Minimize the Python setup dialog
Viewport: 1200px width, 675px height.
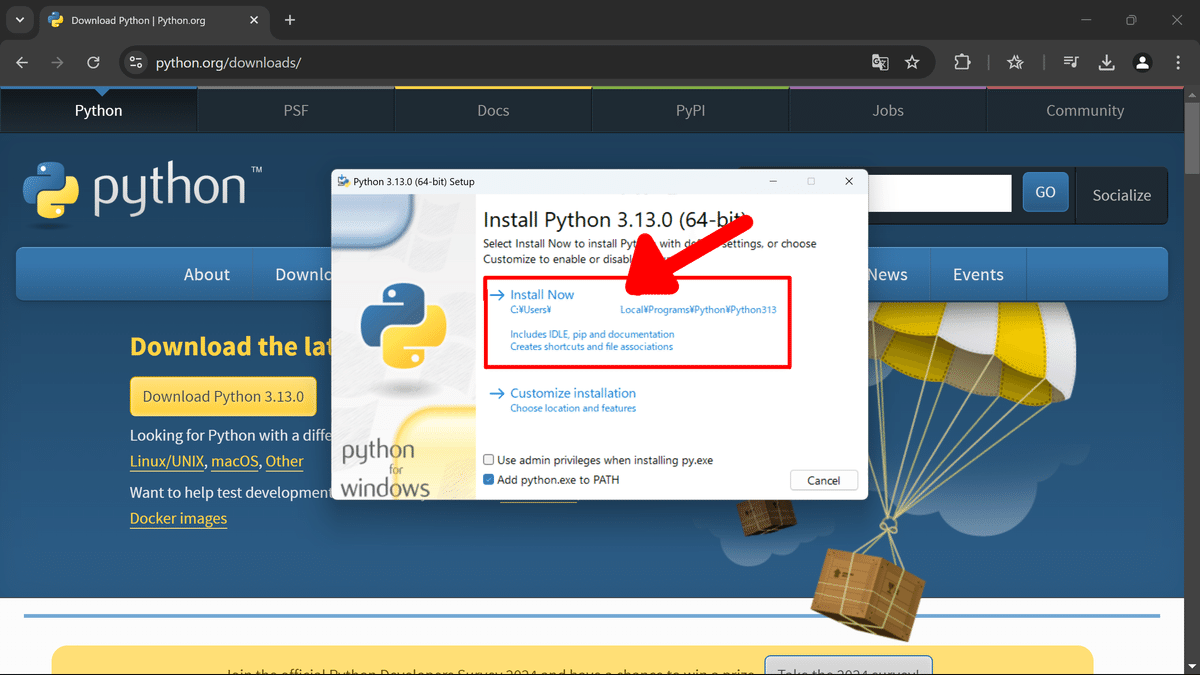(x=773, y=181)
